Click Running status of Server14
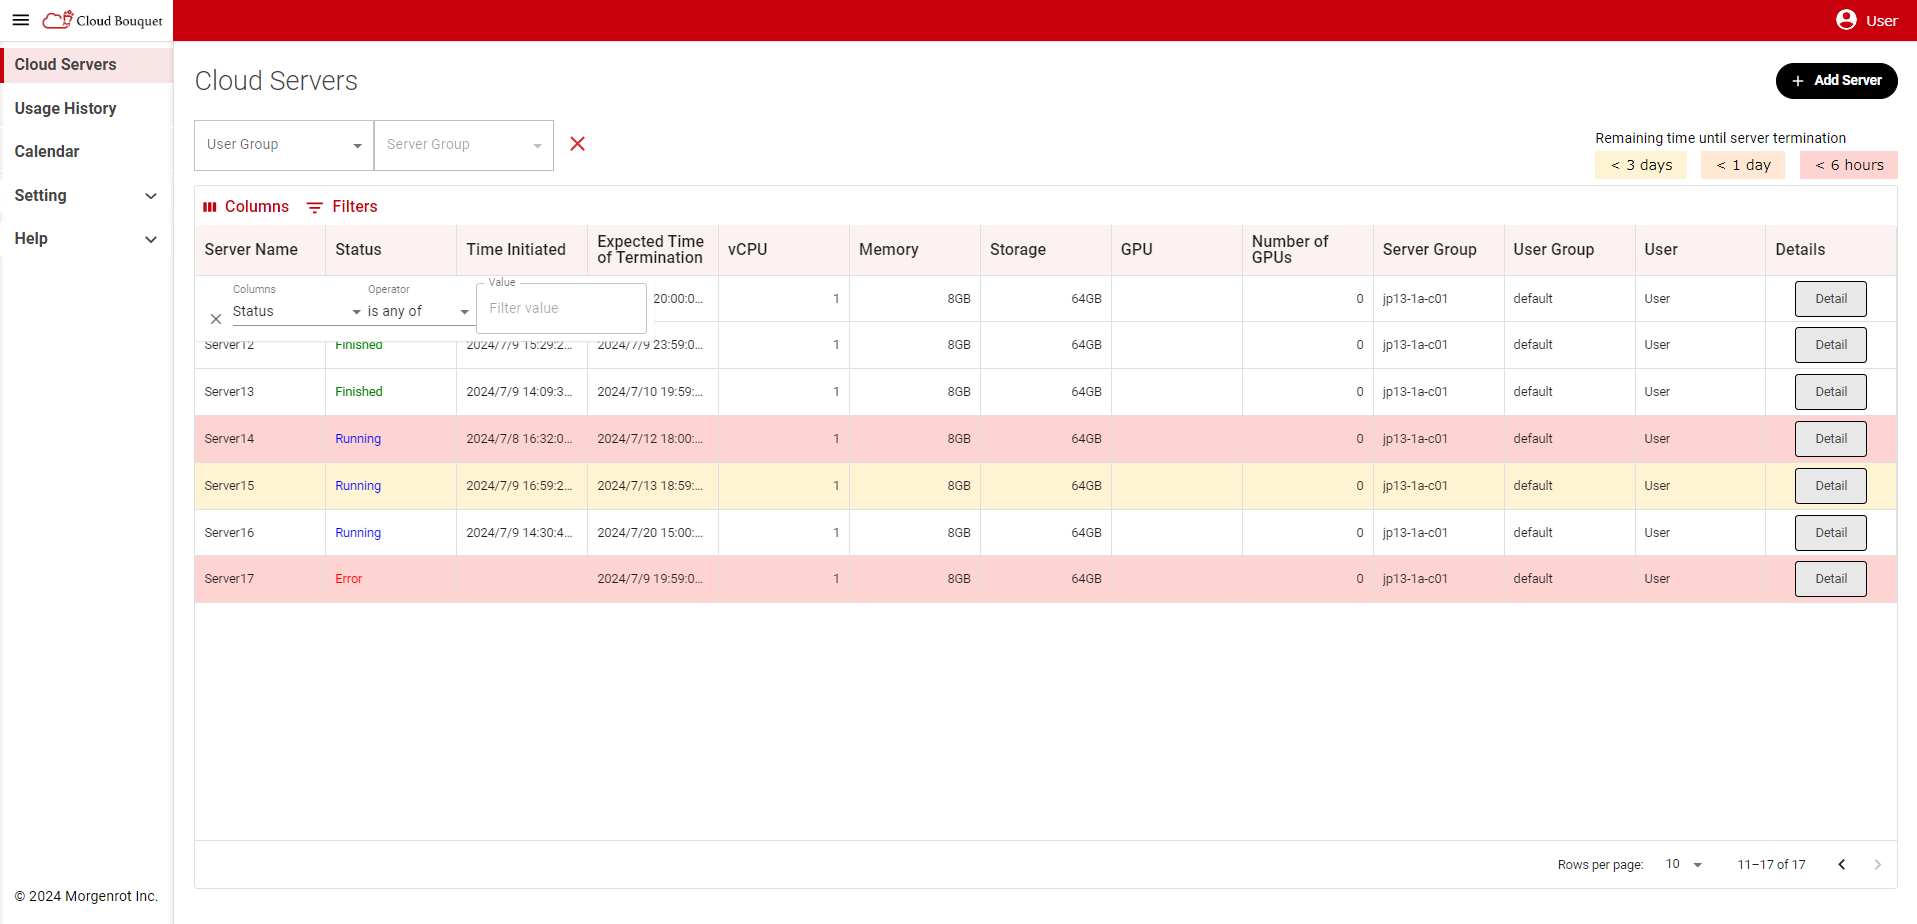The image size is (1917, 924). [x=358, y=439]
